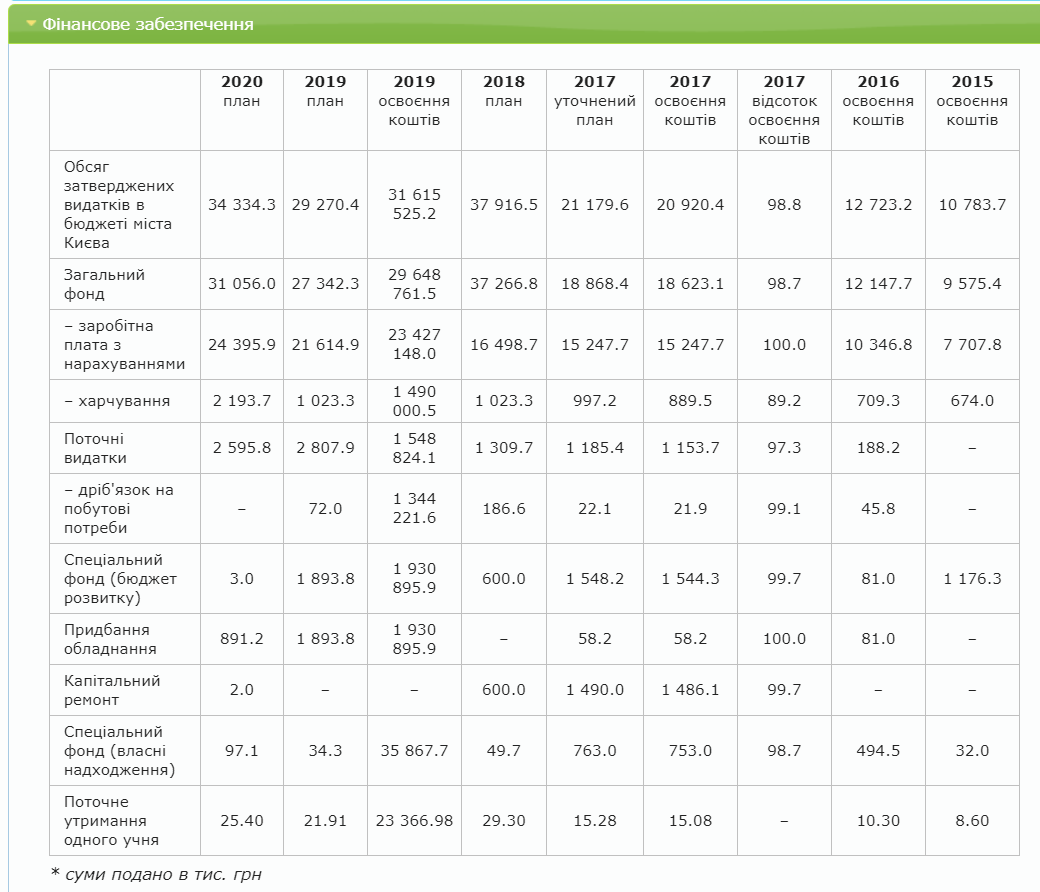The image size is (1040, 892).
Task: Click the Загальний фонд row label
Action: (105, 284)
